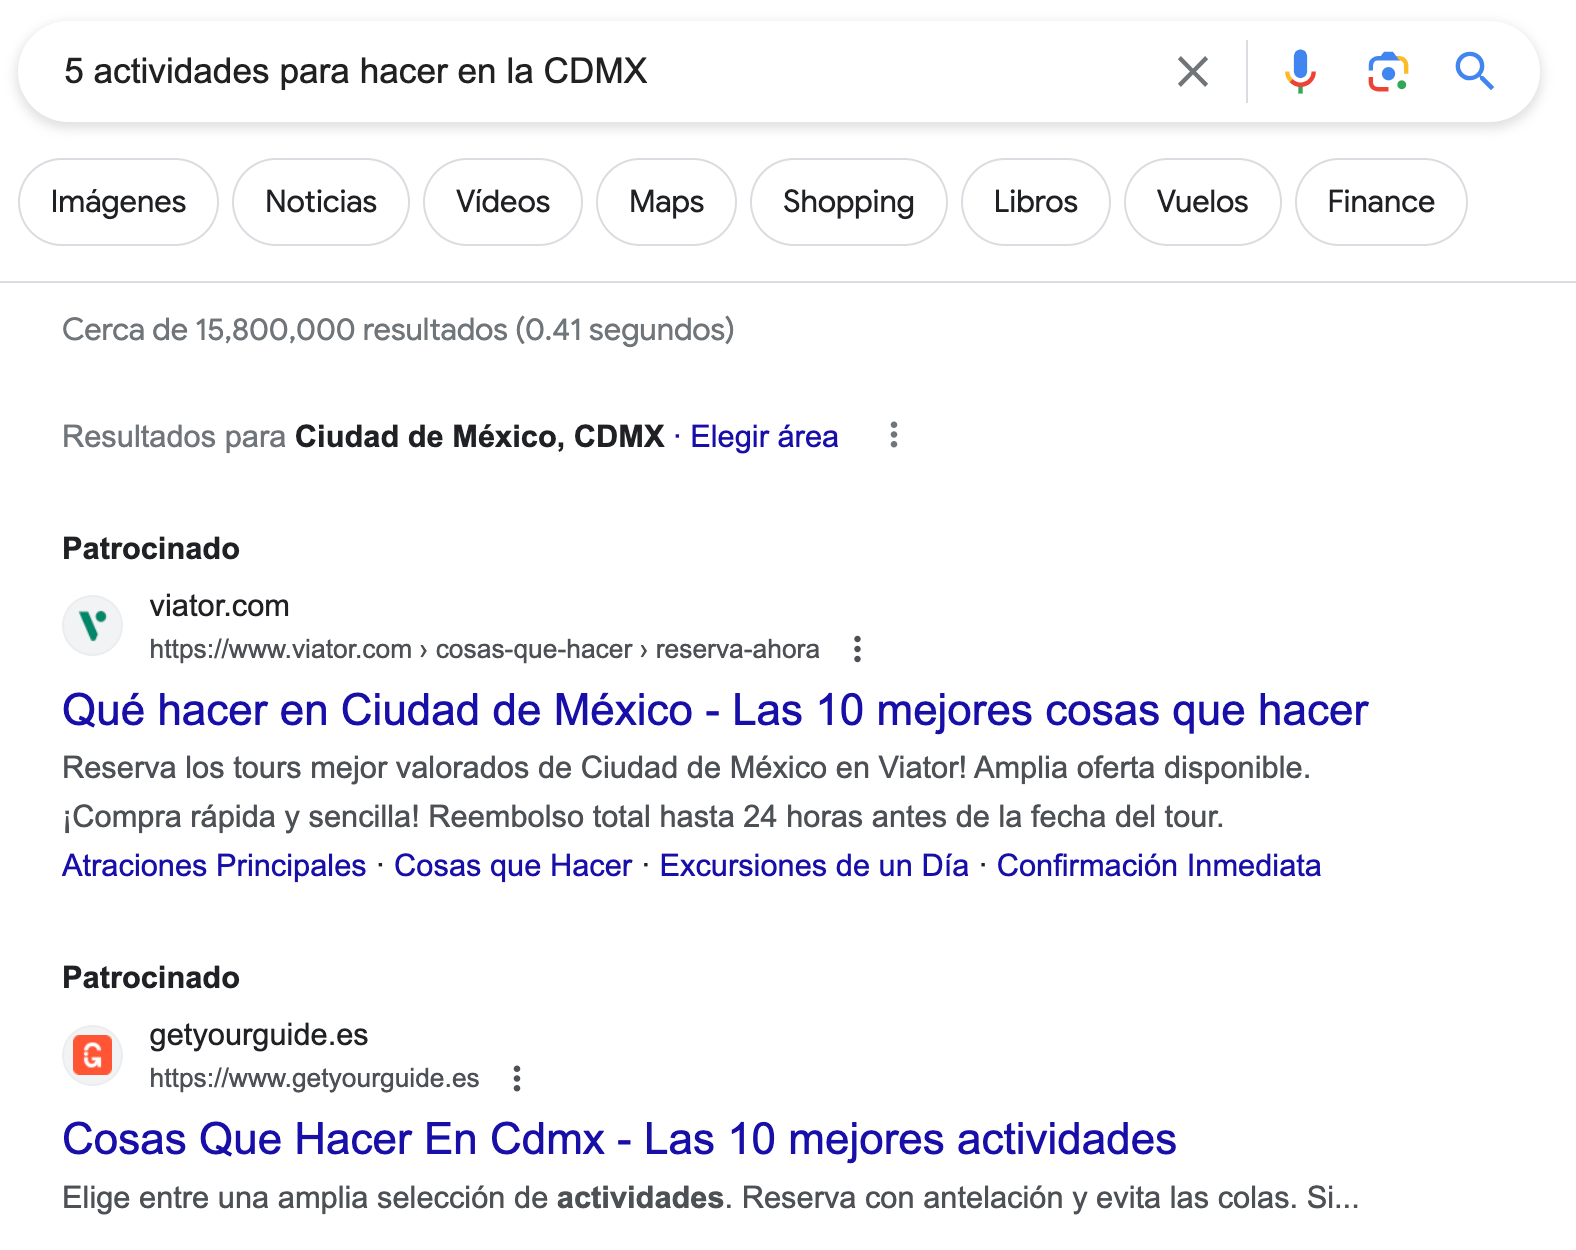Image resolution: width=1576 pixels, height=1250 pixels.
Task: Open the Excursiones de un Día sitelink
Action: point(814,865)
